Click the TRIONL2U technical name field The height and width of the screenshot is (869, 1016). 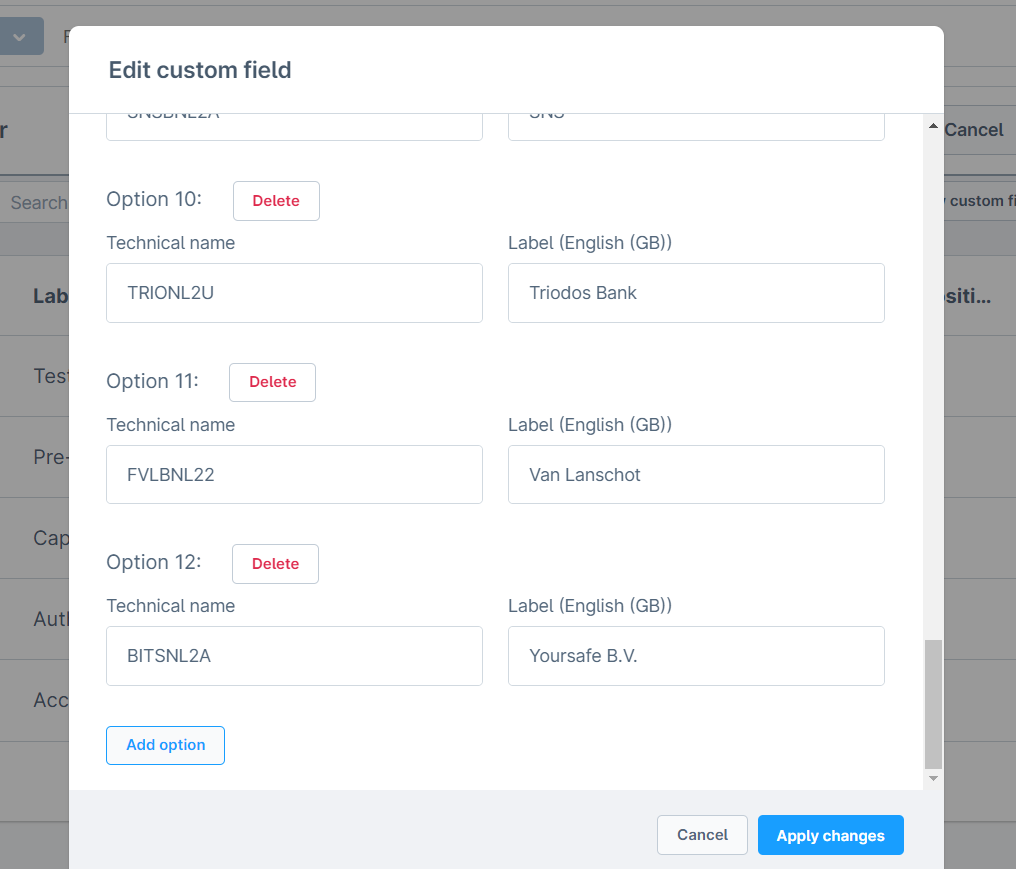(x=294, y=293)
